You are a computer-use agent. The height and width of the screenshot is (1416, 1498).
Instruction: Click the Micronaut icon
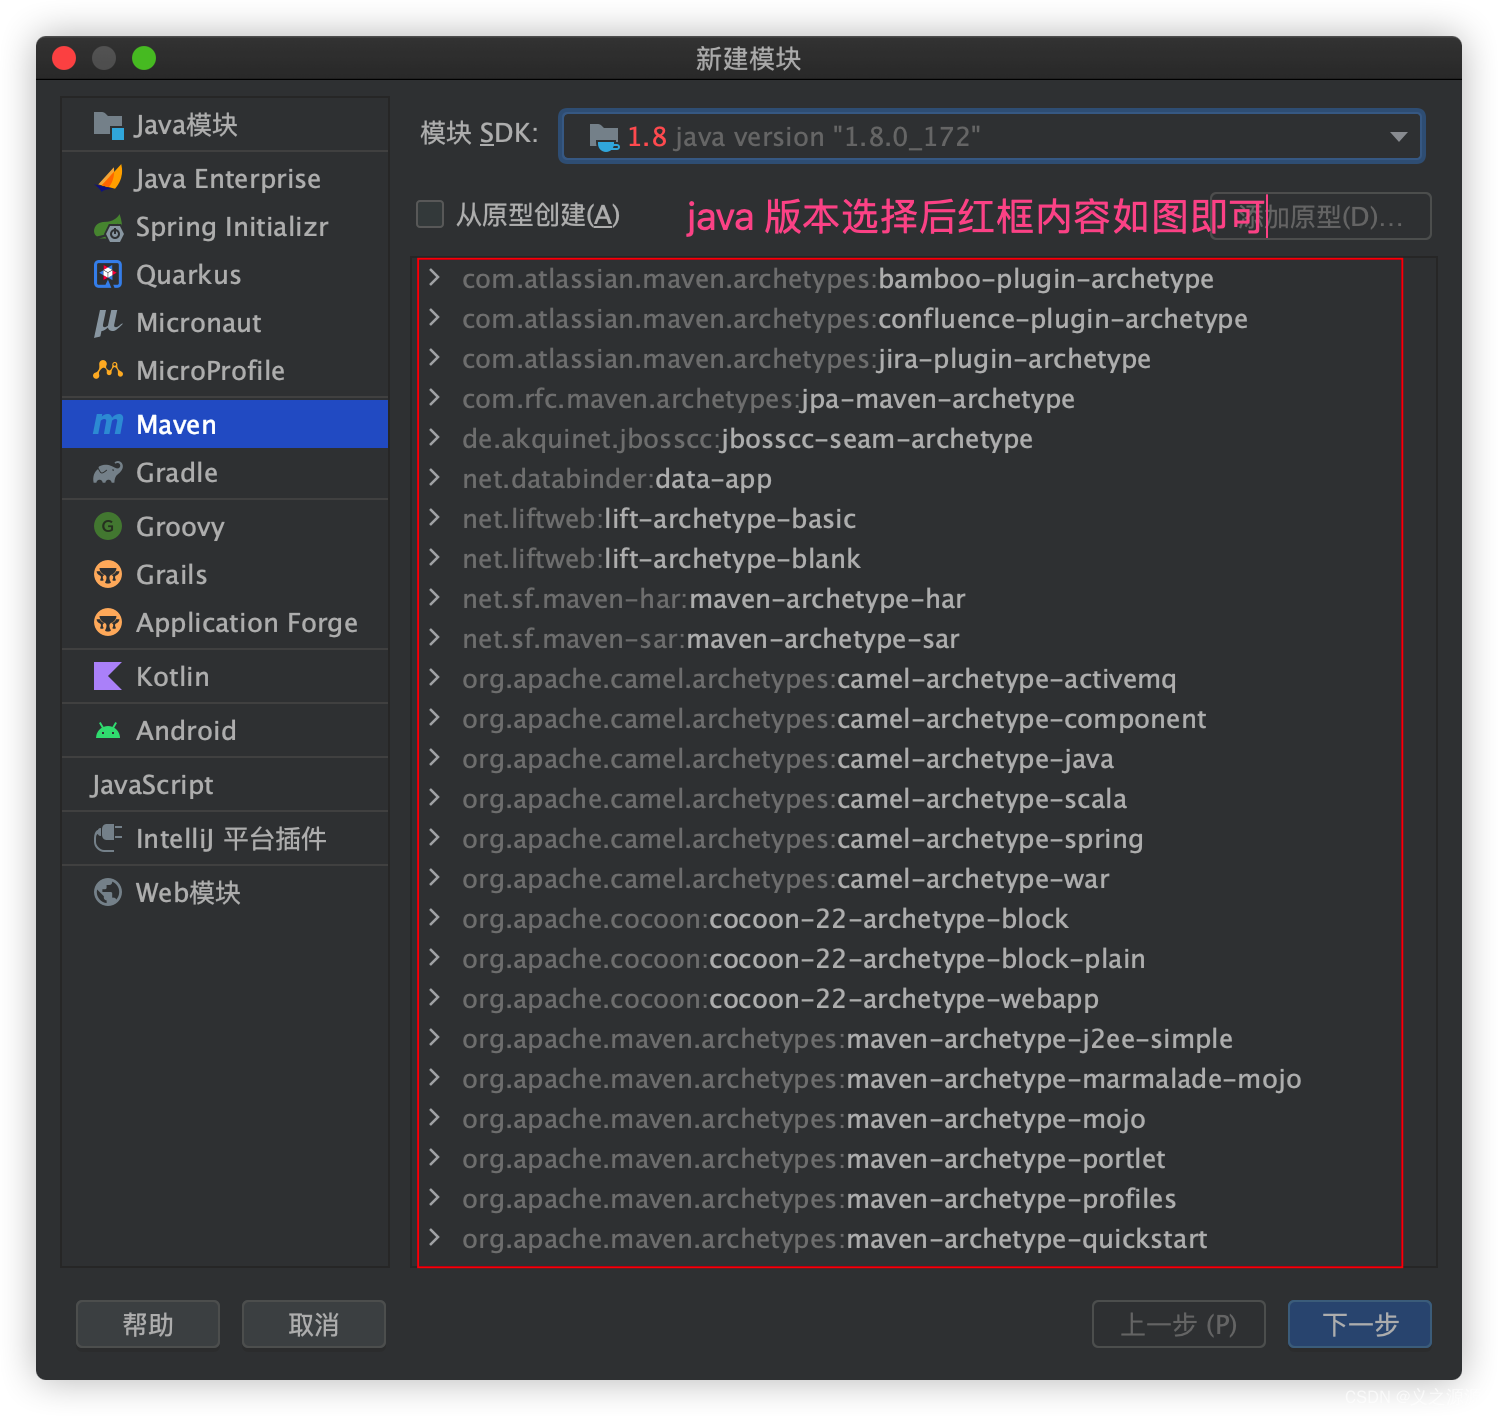(x=108, y=322)
